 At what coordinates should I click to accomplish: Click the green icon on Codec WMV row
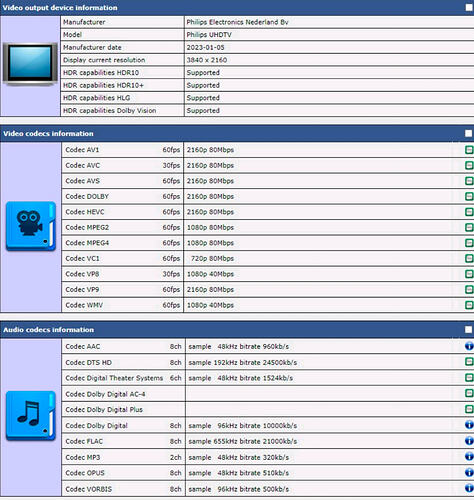pyautogui.click(x=469, y=305)
